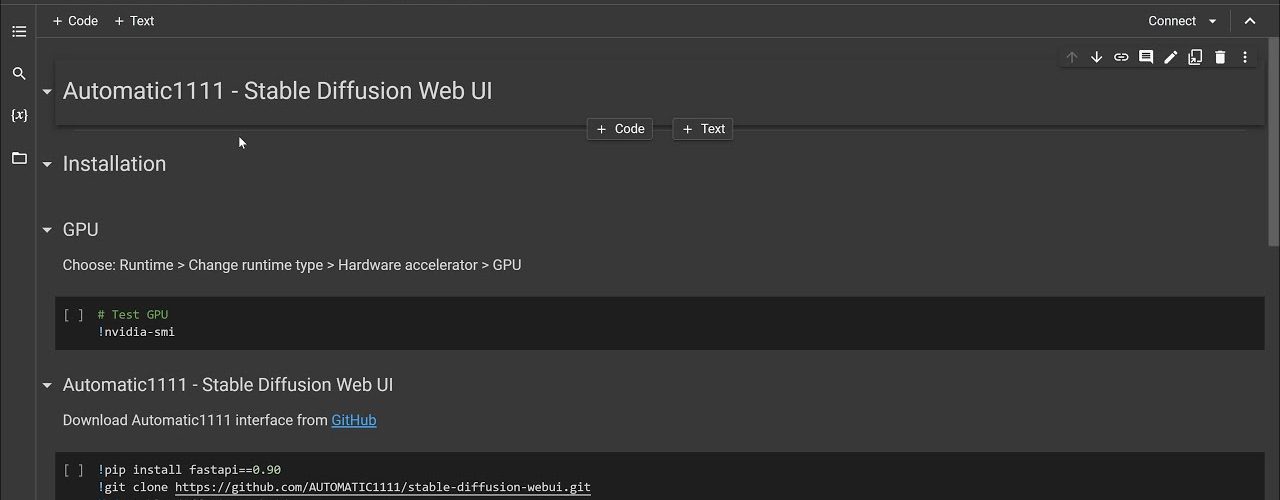
Task: Run the nvidia-smi code cell
Action: click(74, 315)
